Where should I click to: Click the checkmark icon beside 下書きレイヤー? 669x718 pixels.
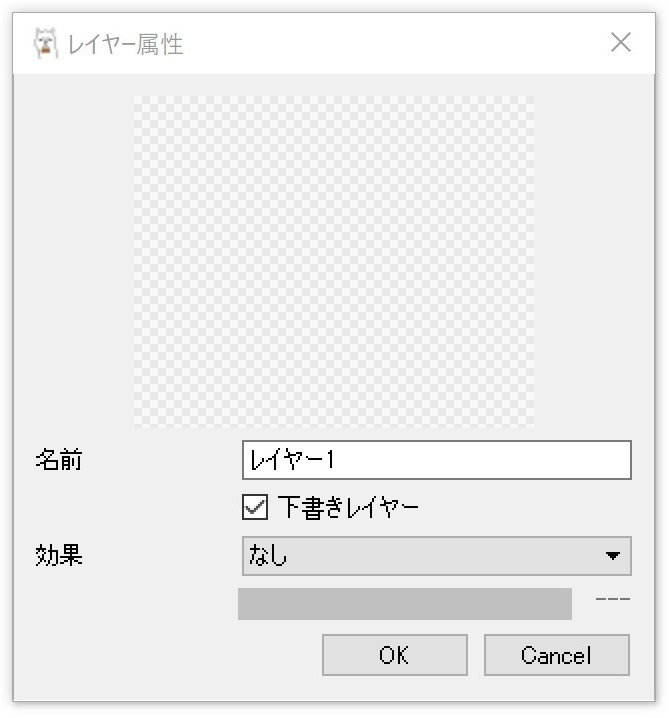(255, 508)
